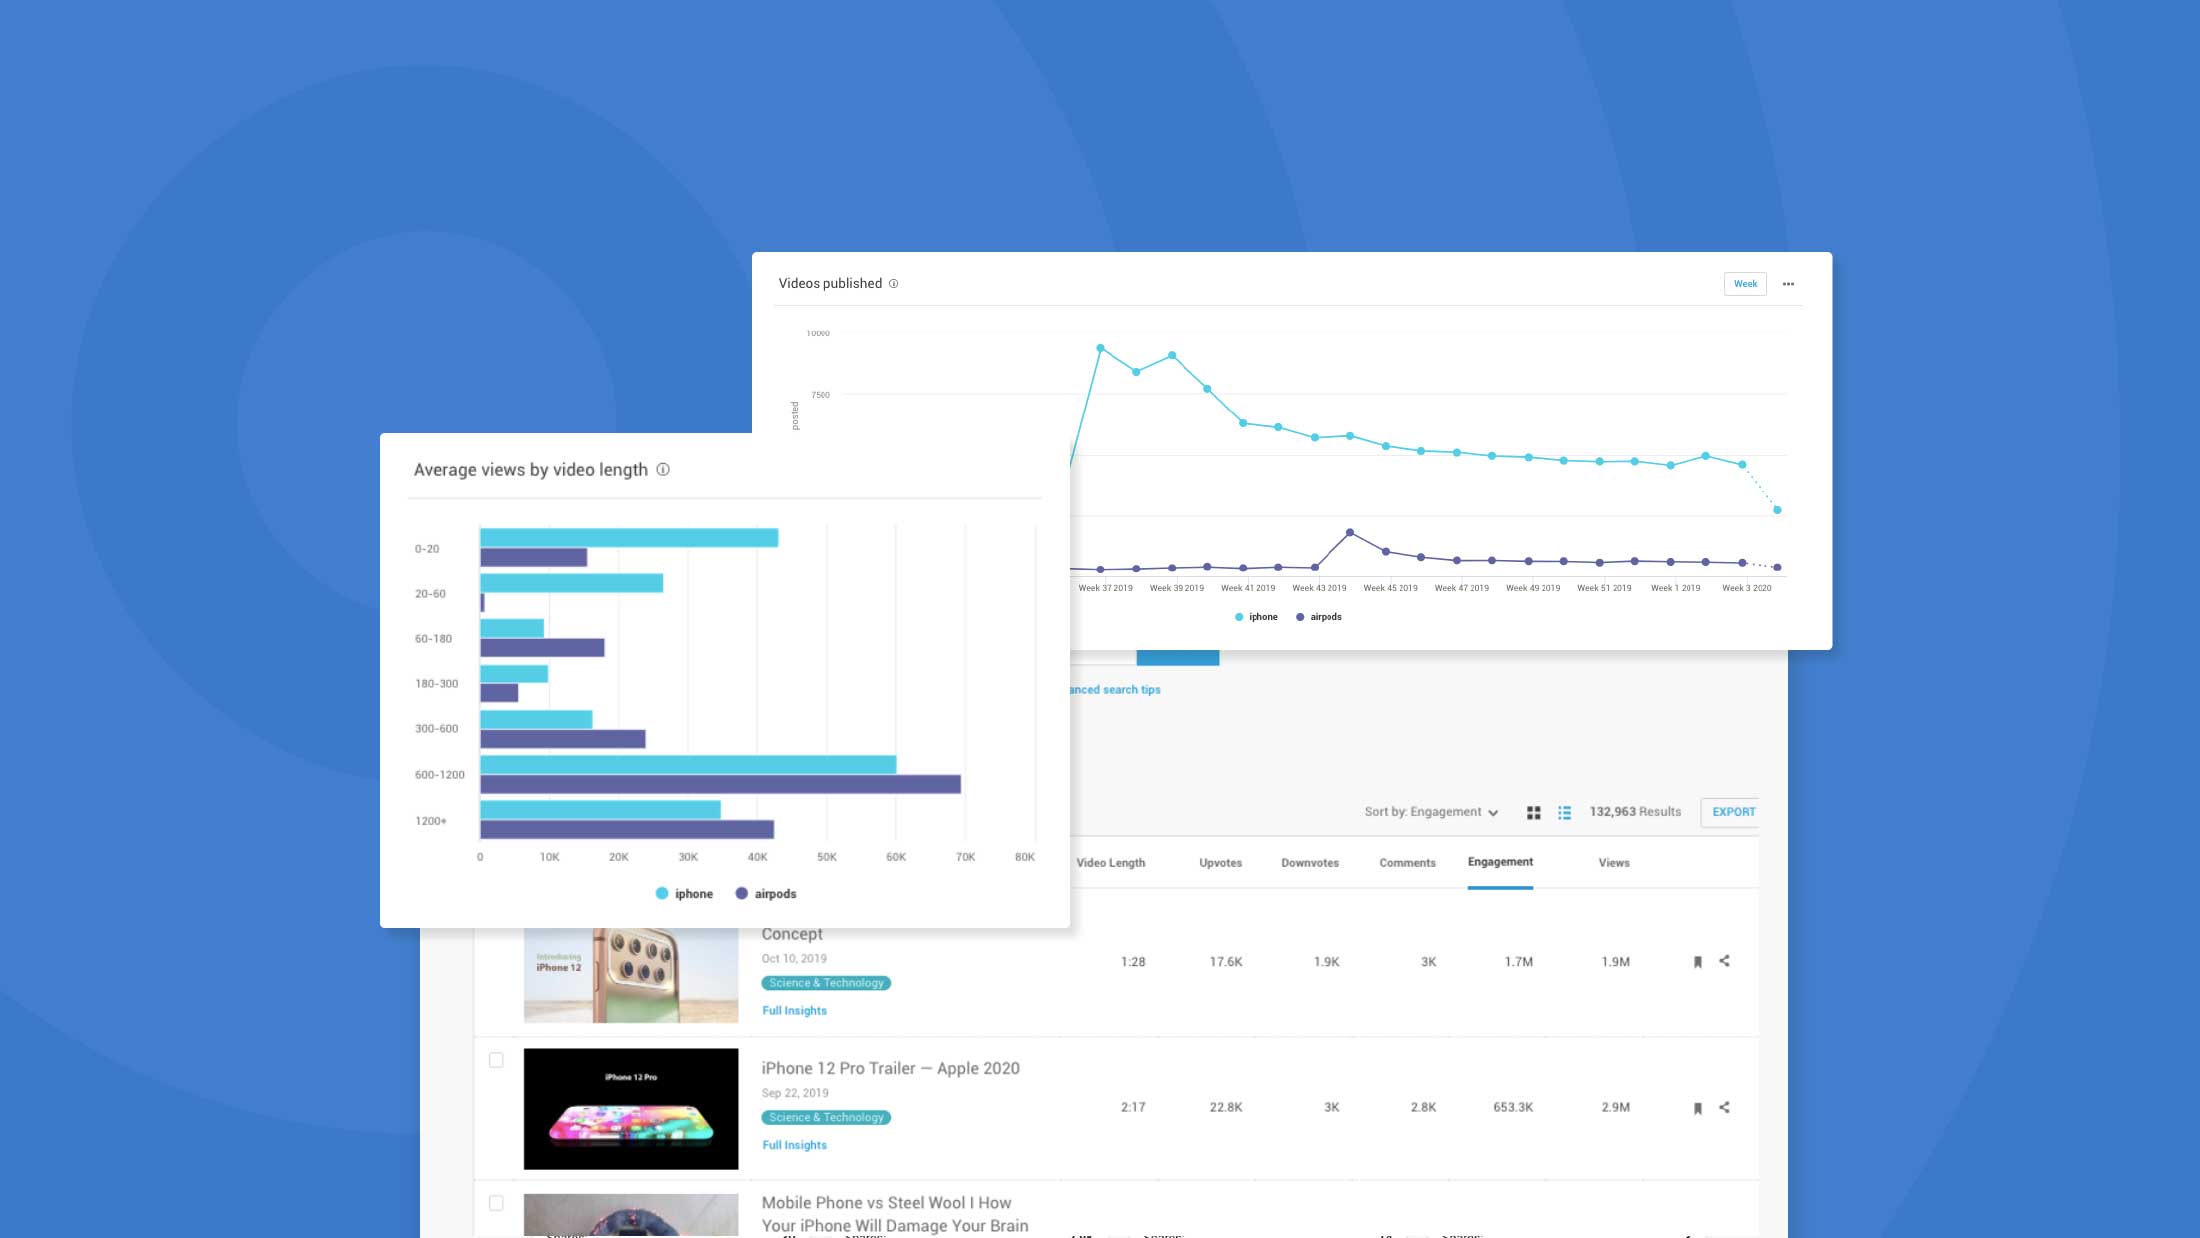Share the iPhone 12 Pro Trailer result
Viewport: 2200px width, 1238px height.
tap(1725, 1107)
